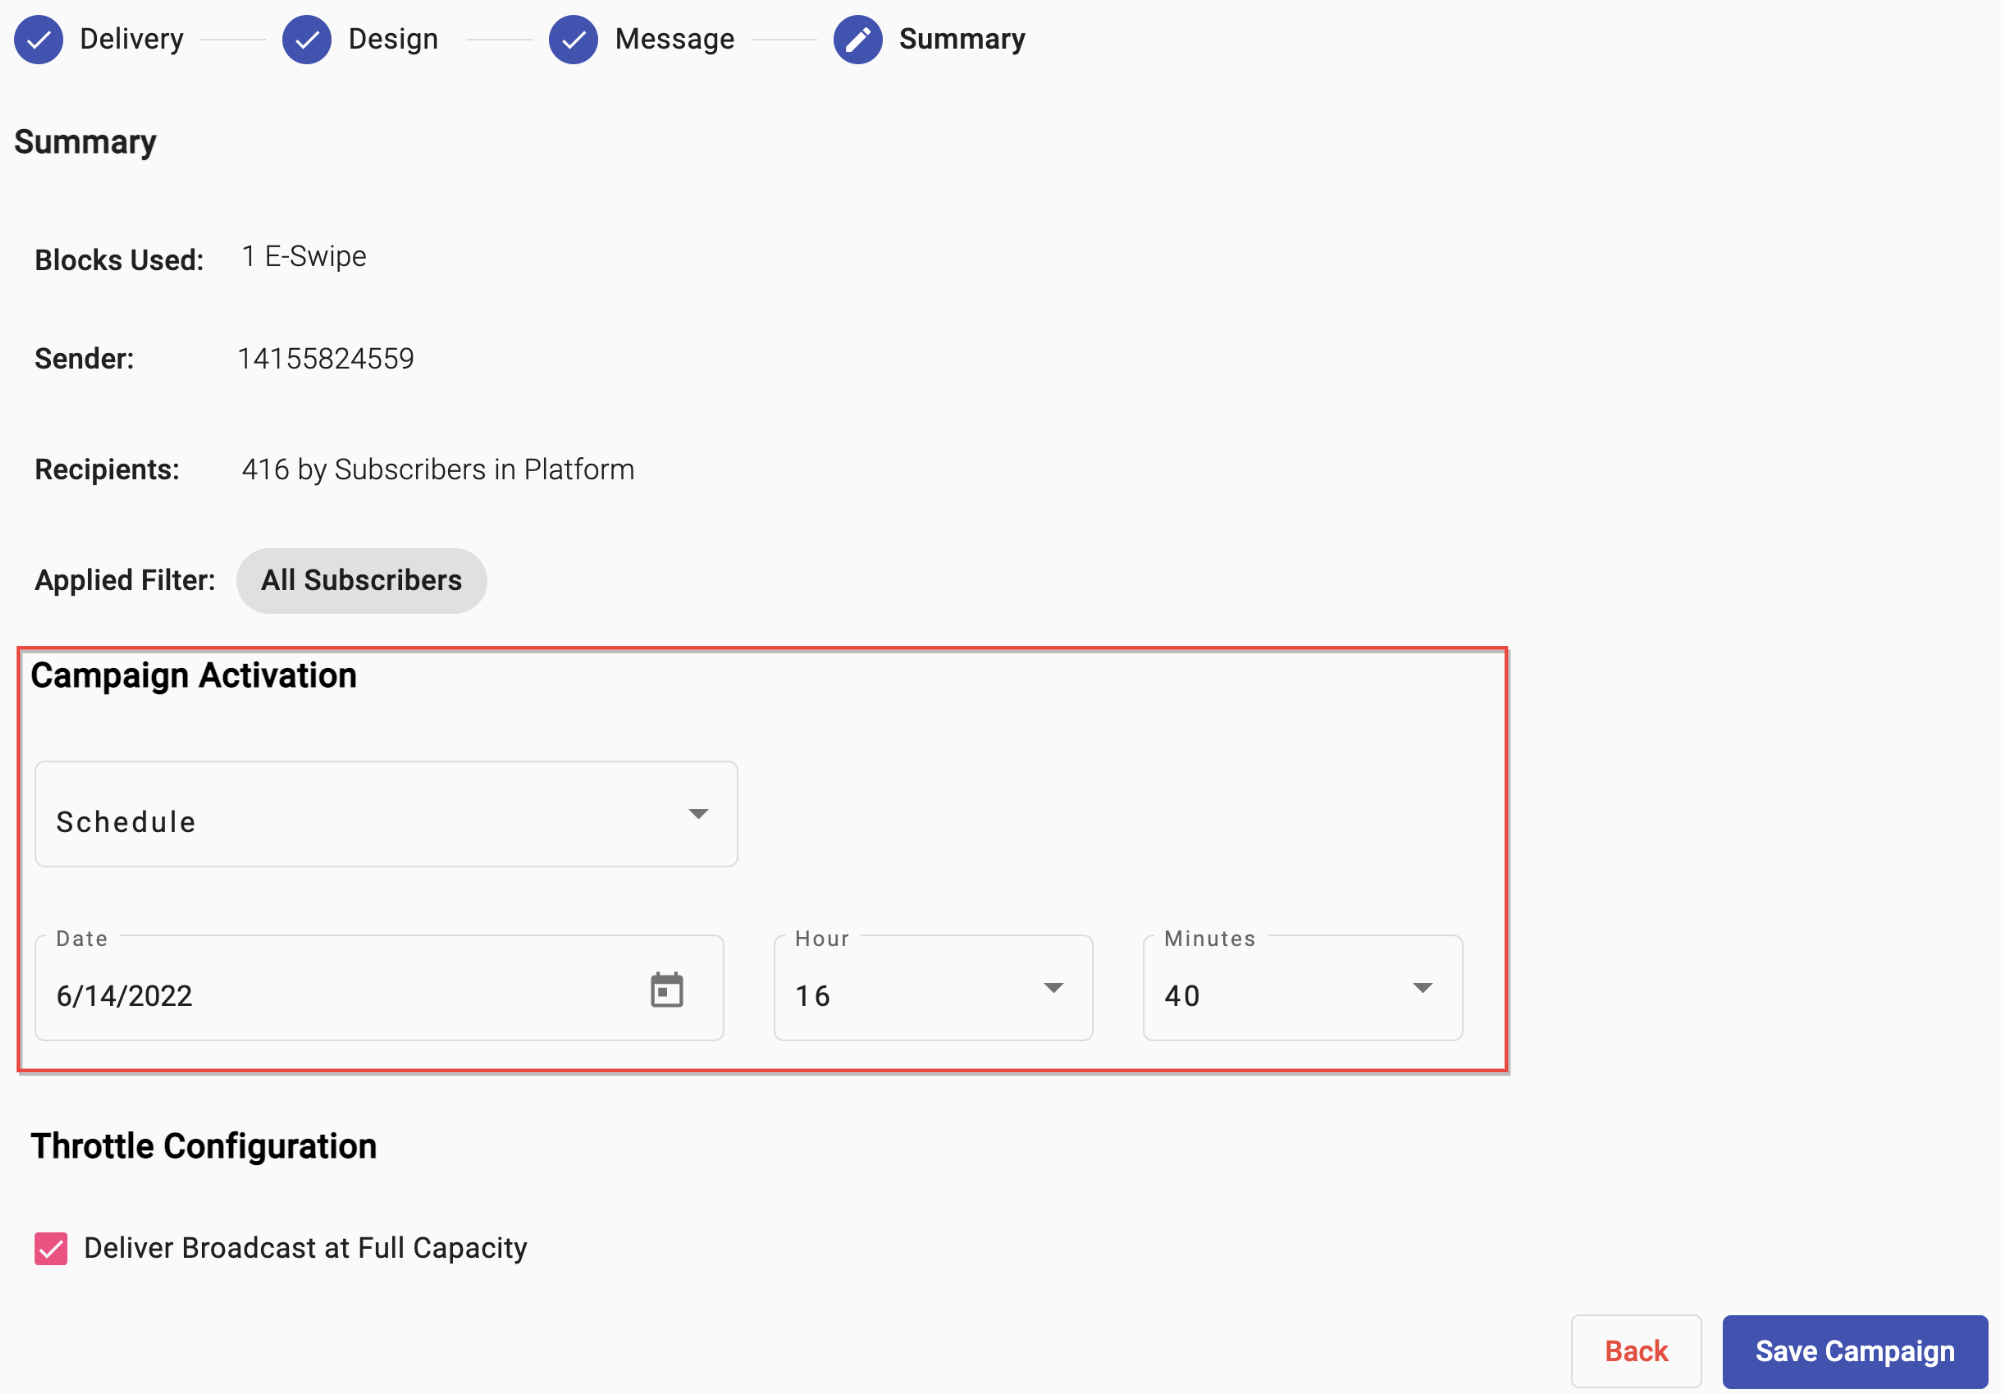
Task: Open the calendar date picker icon
Action: click(666, 990)
